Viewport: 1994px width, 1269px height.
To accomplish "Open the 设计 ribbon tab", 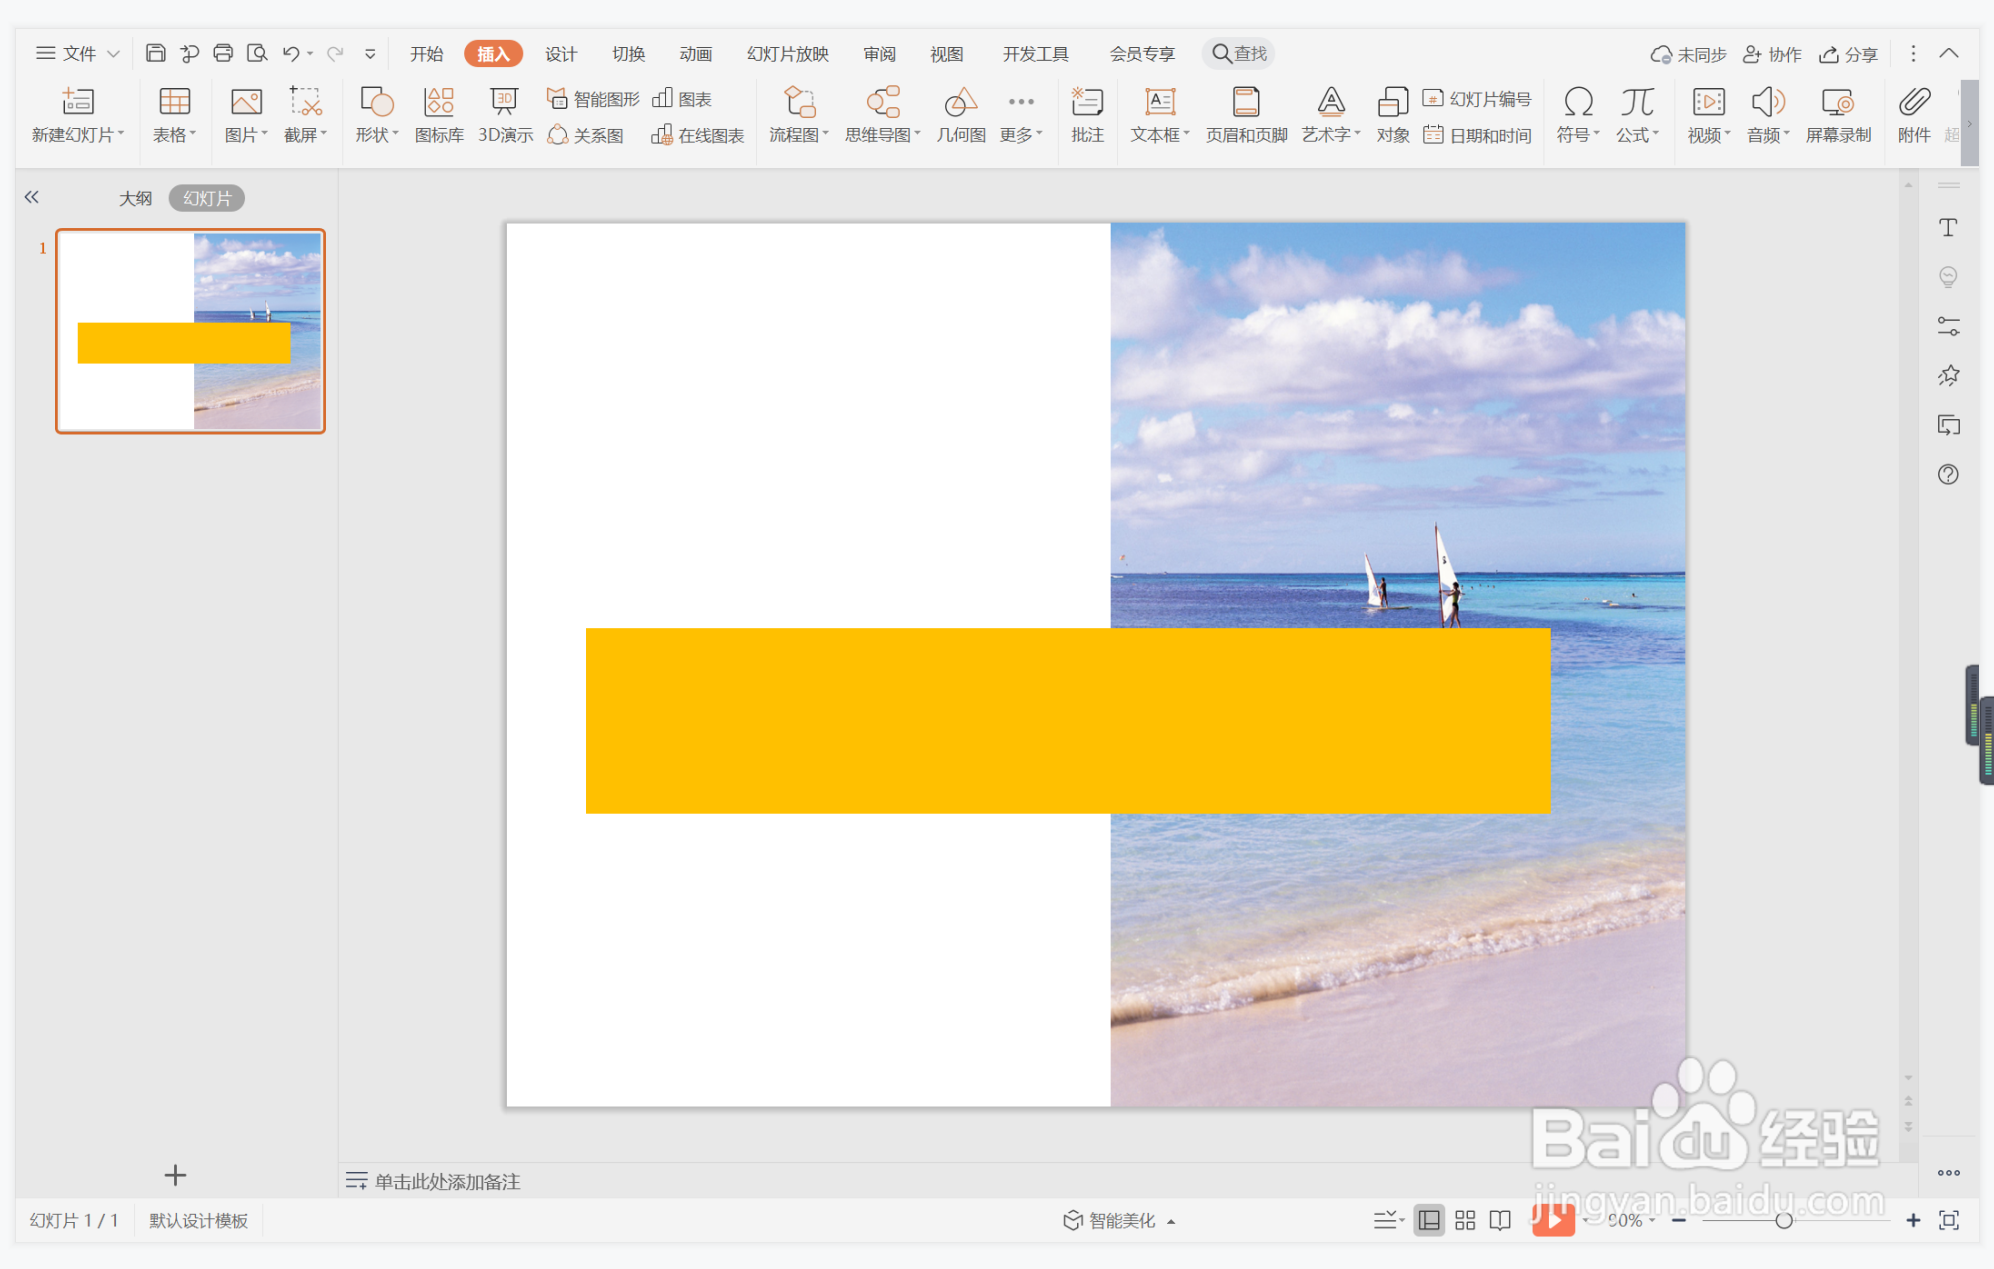I will coord(560,54).
